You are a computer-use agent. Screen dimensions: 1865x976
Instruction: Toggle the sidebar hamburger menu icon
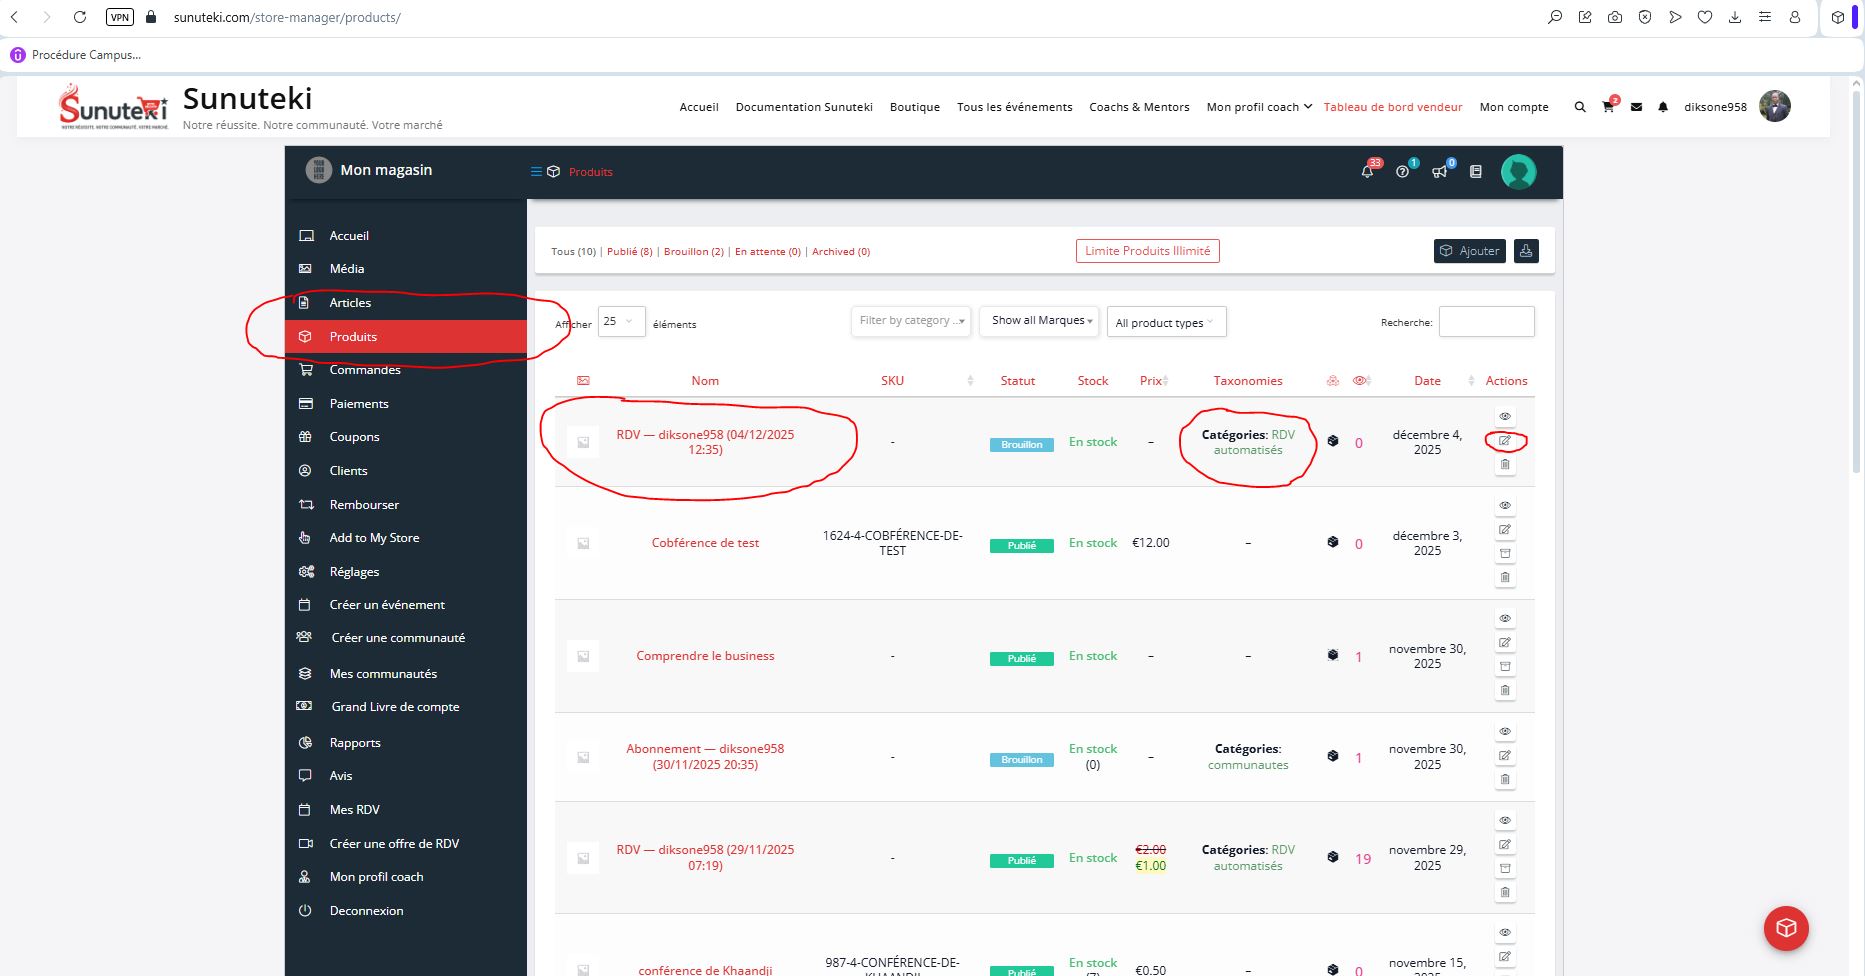(x=536, y=172)
